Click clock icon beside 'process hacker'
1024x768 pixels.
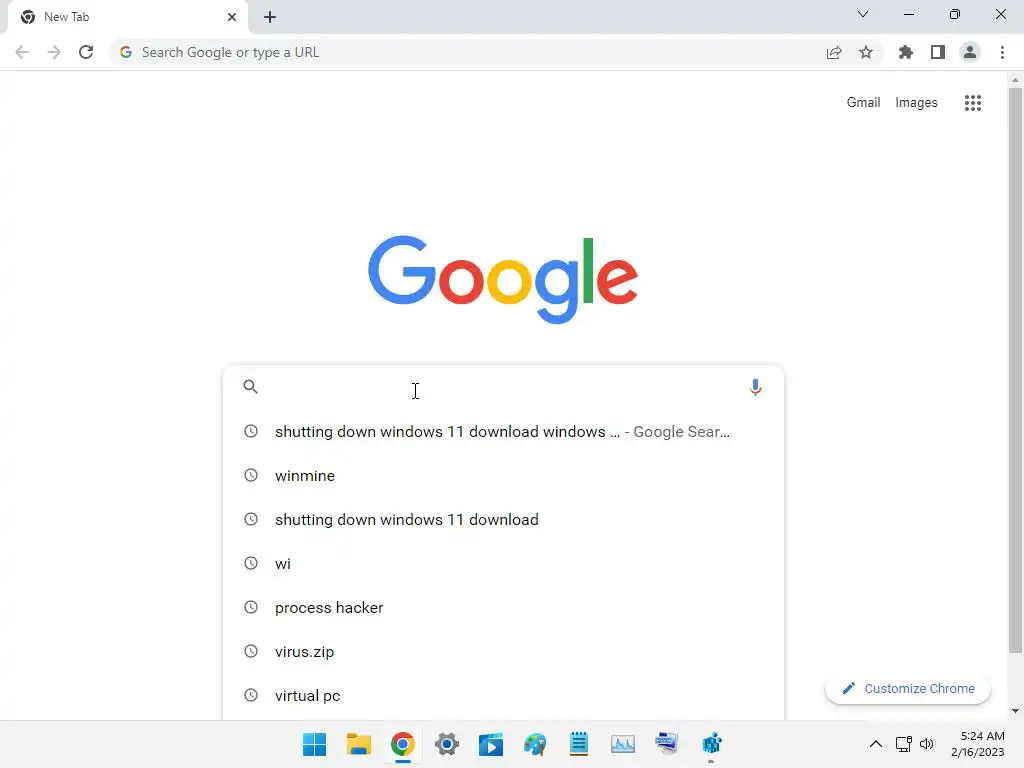pyautogui.click(x=251, y=607)
